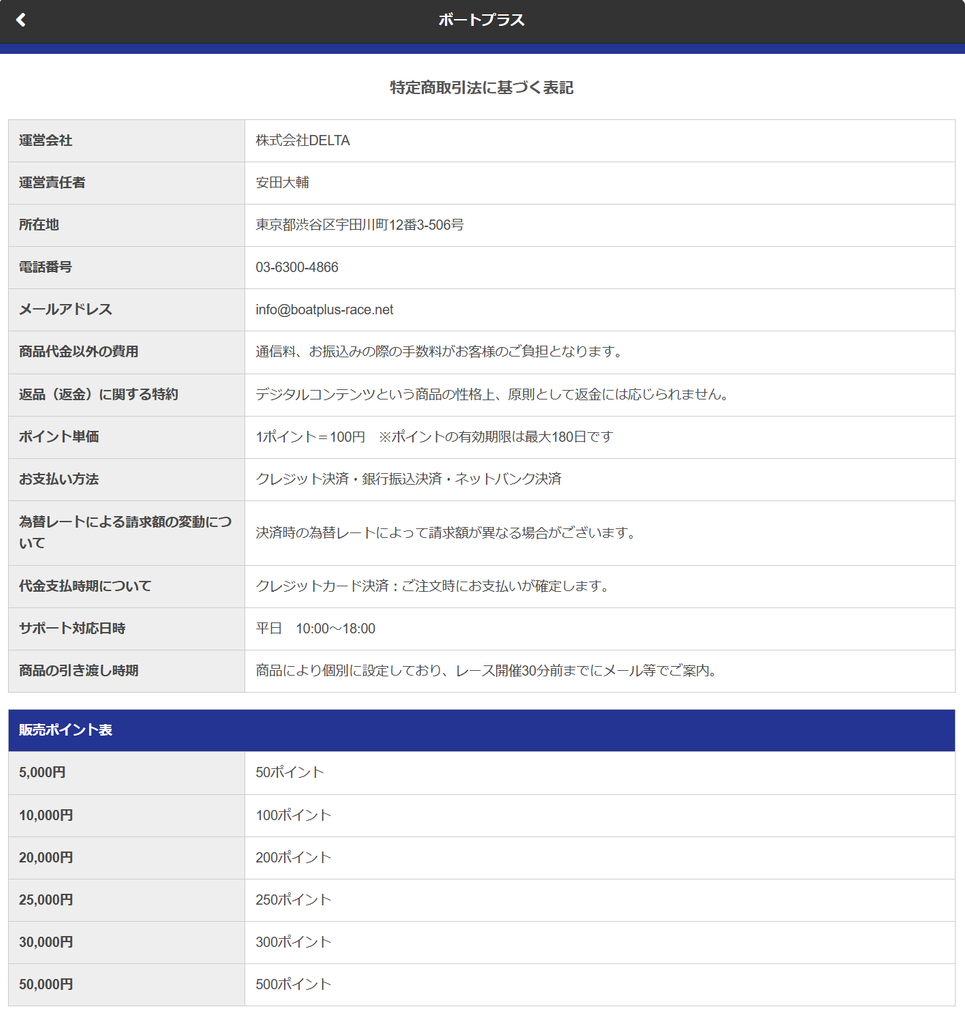965x1024 pixels.
Task: Select the 運営責任者 name 安田大輔
Action: (x=282, y=183)
